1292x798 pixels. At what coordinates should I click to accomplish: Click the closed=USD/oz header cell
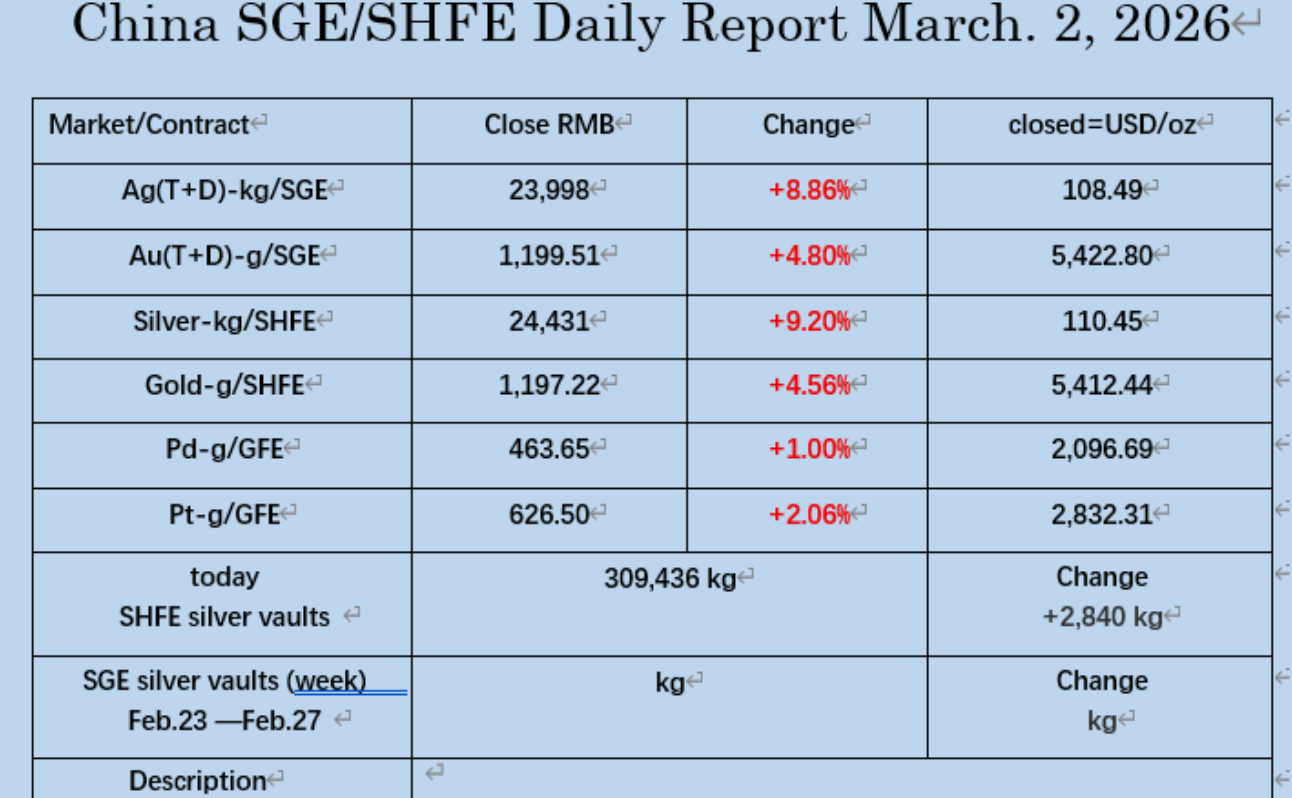1101,125
